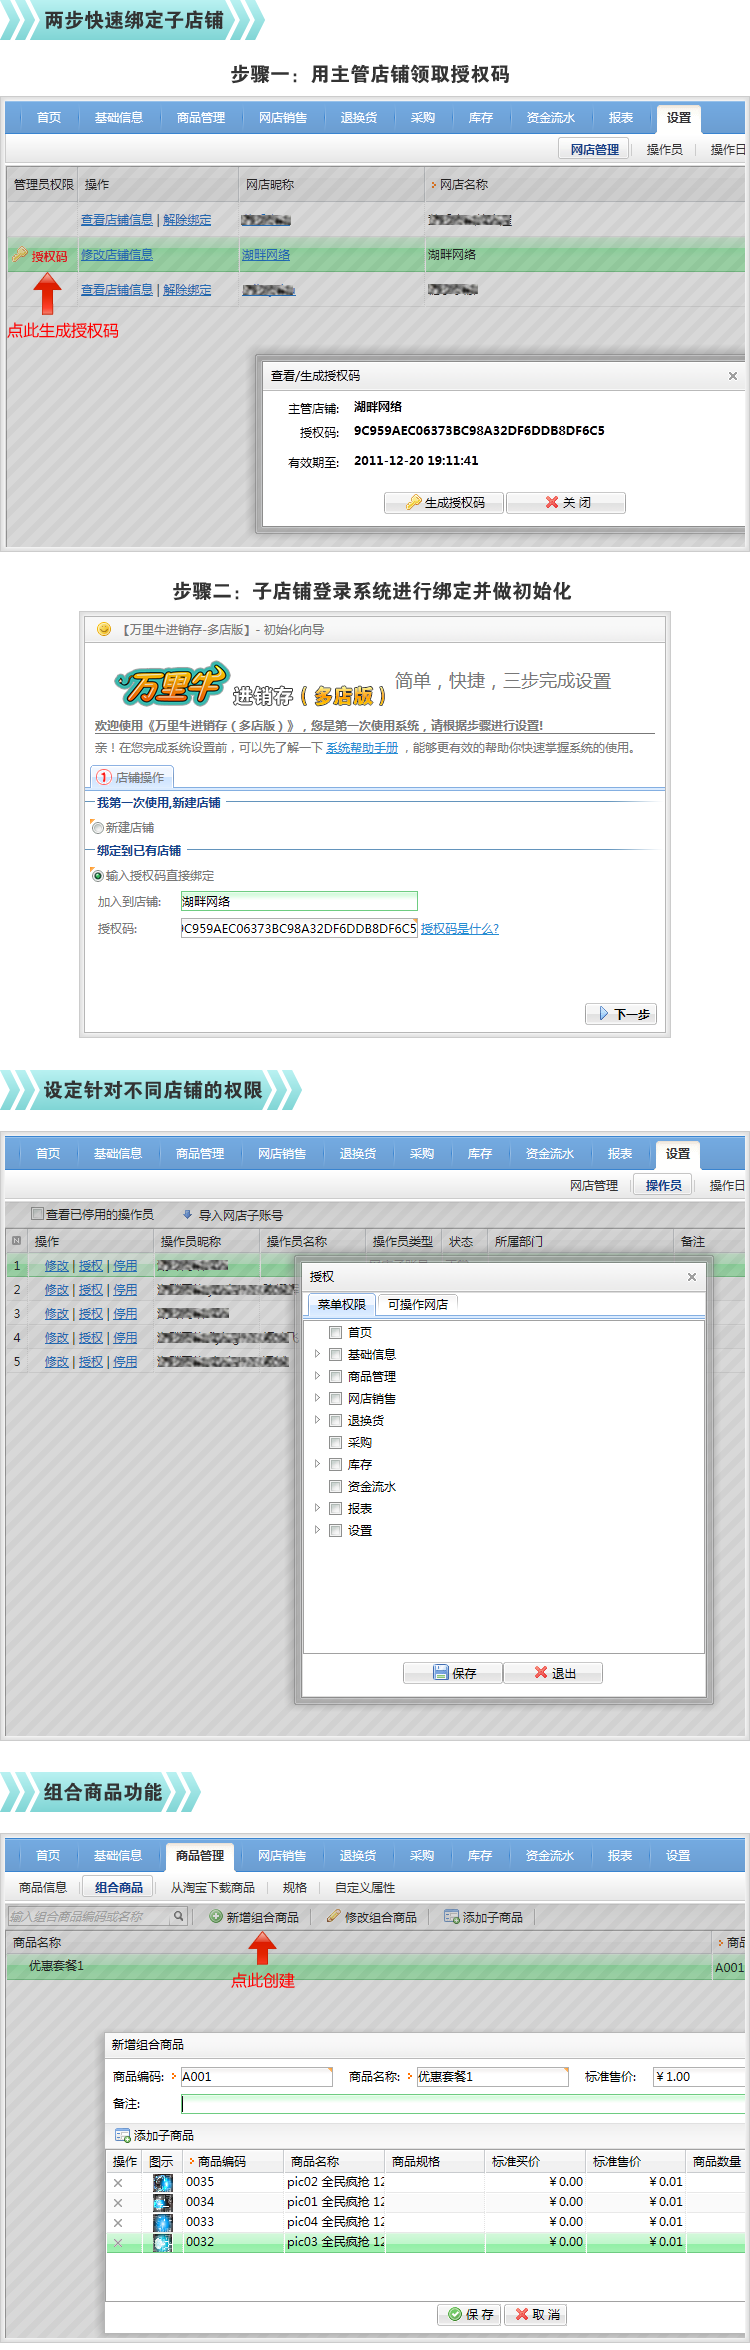Image resolution: width=750 pixels, height=2350 pixels.
Task: Click the search magnifier in the combo product search box
Action: pyautogui.click(x=178, y=1917)
